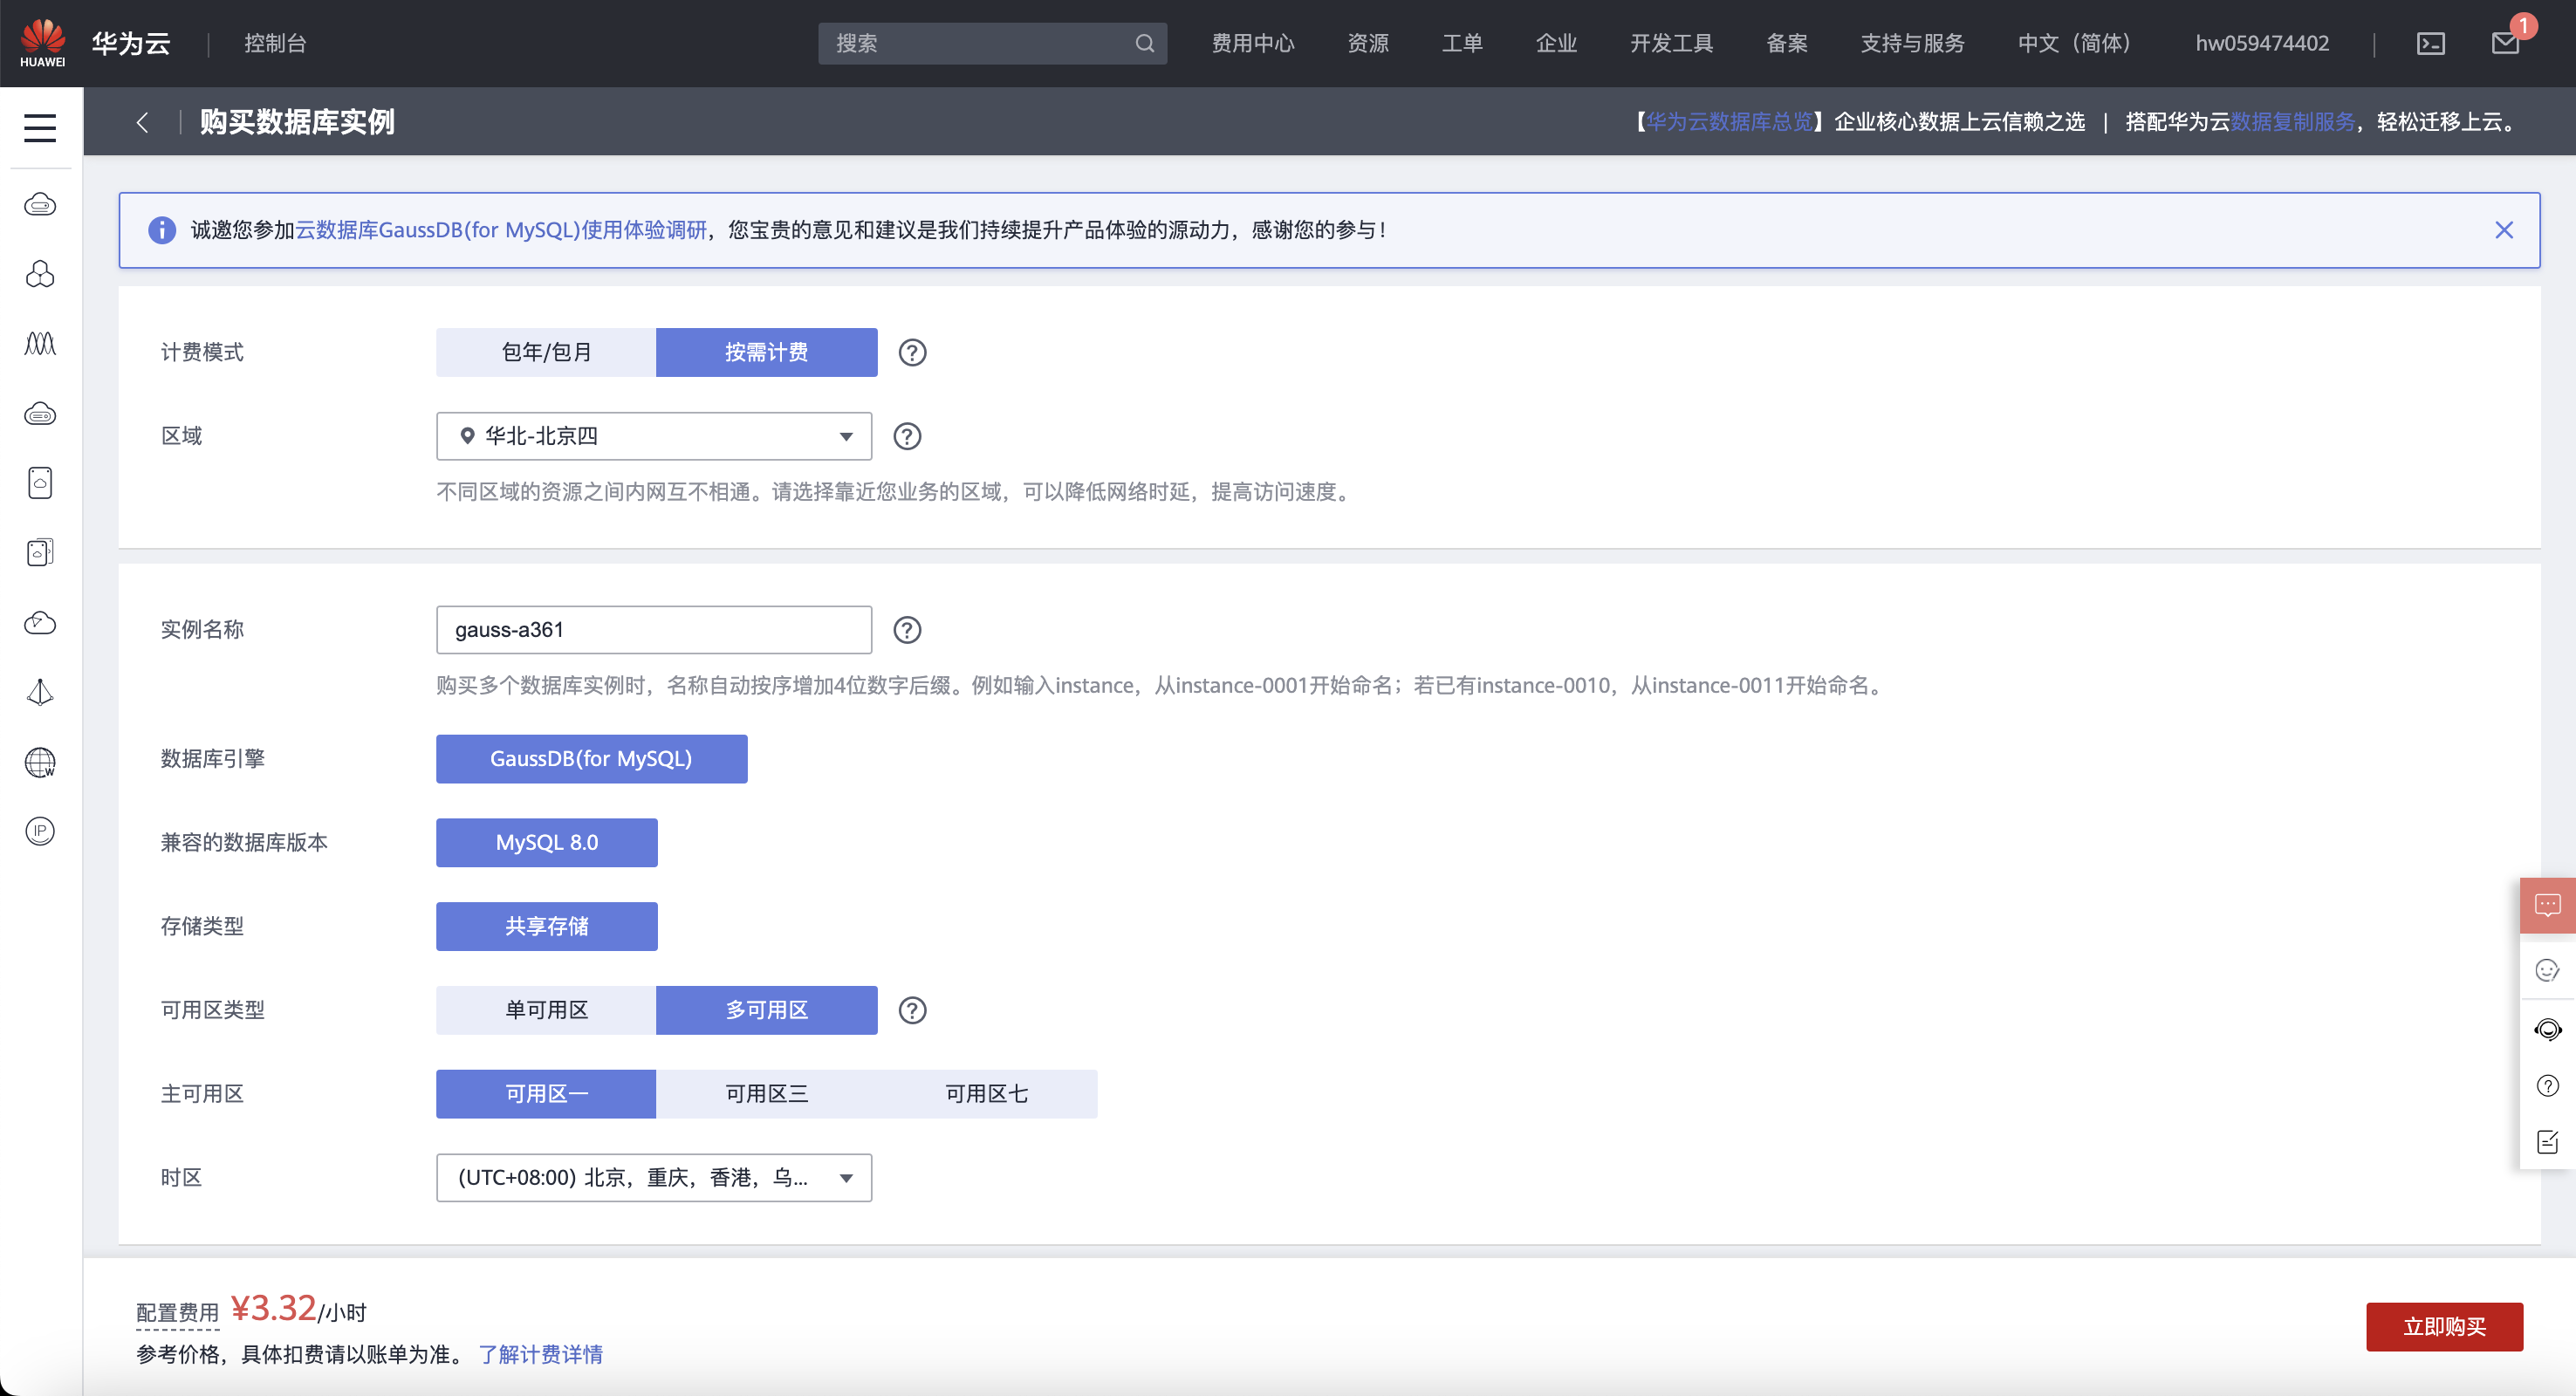Open the 了解计费详情 link
The width and height of the screenshot is (2576, 1396).
(540, 1354)
